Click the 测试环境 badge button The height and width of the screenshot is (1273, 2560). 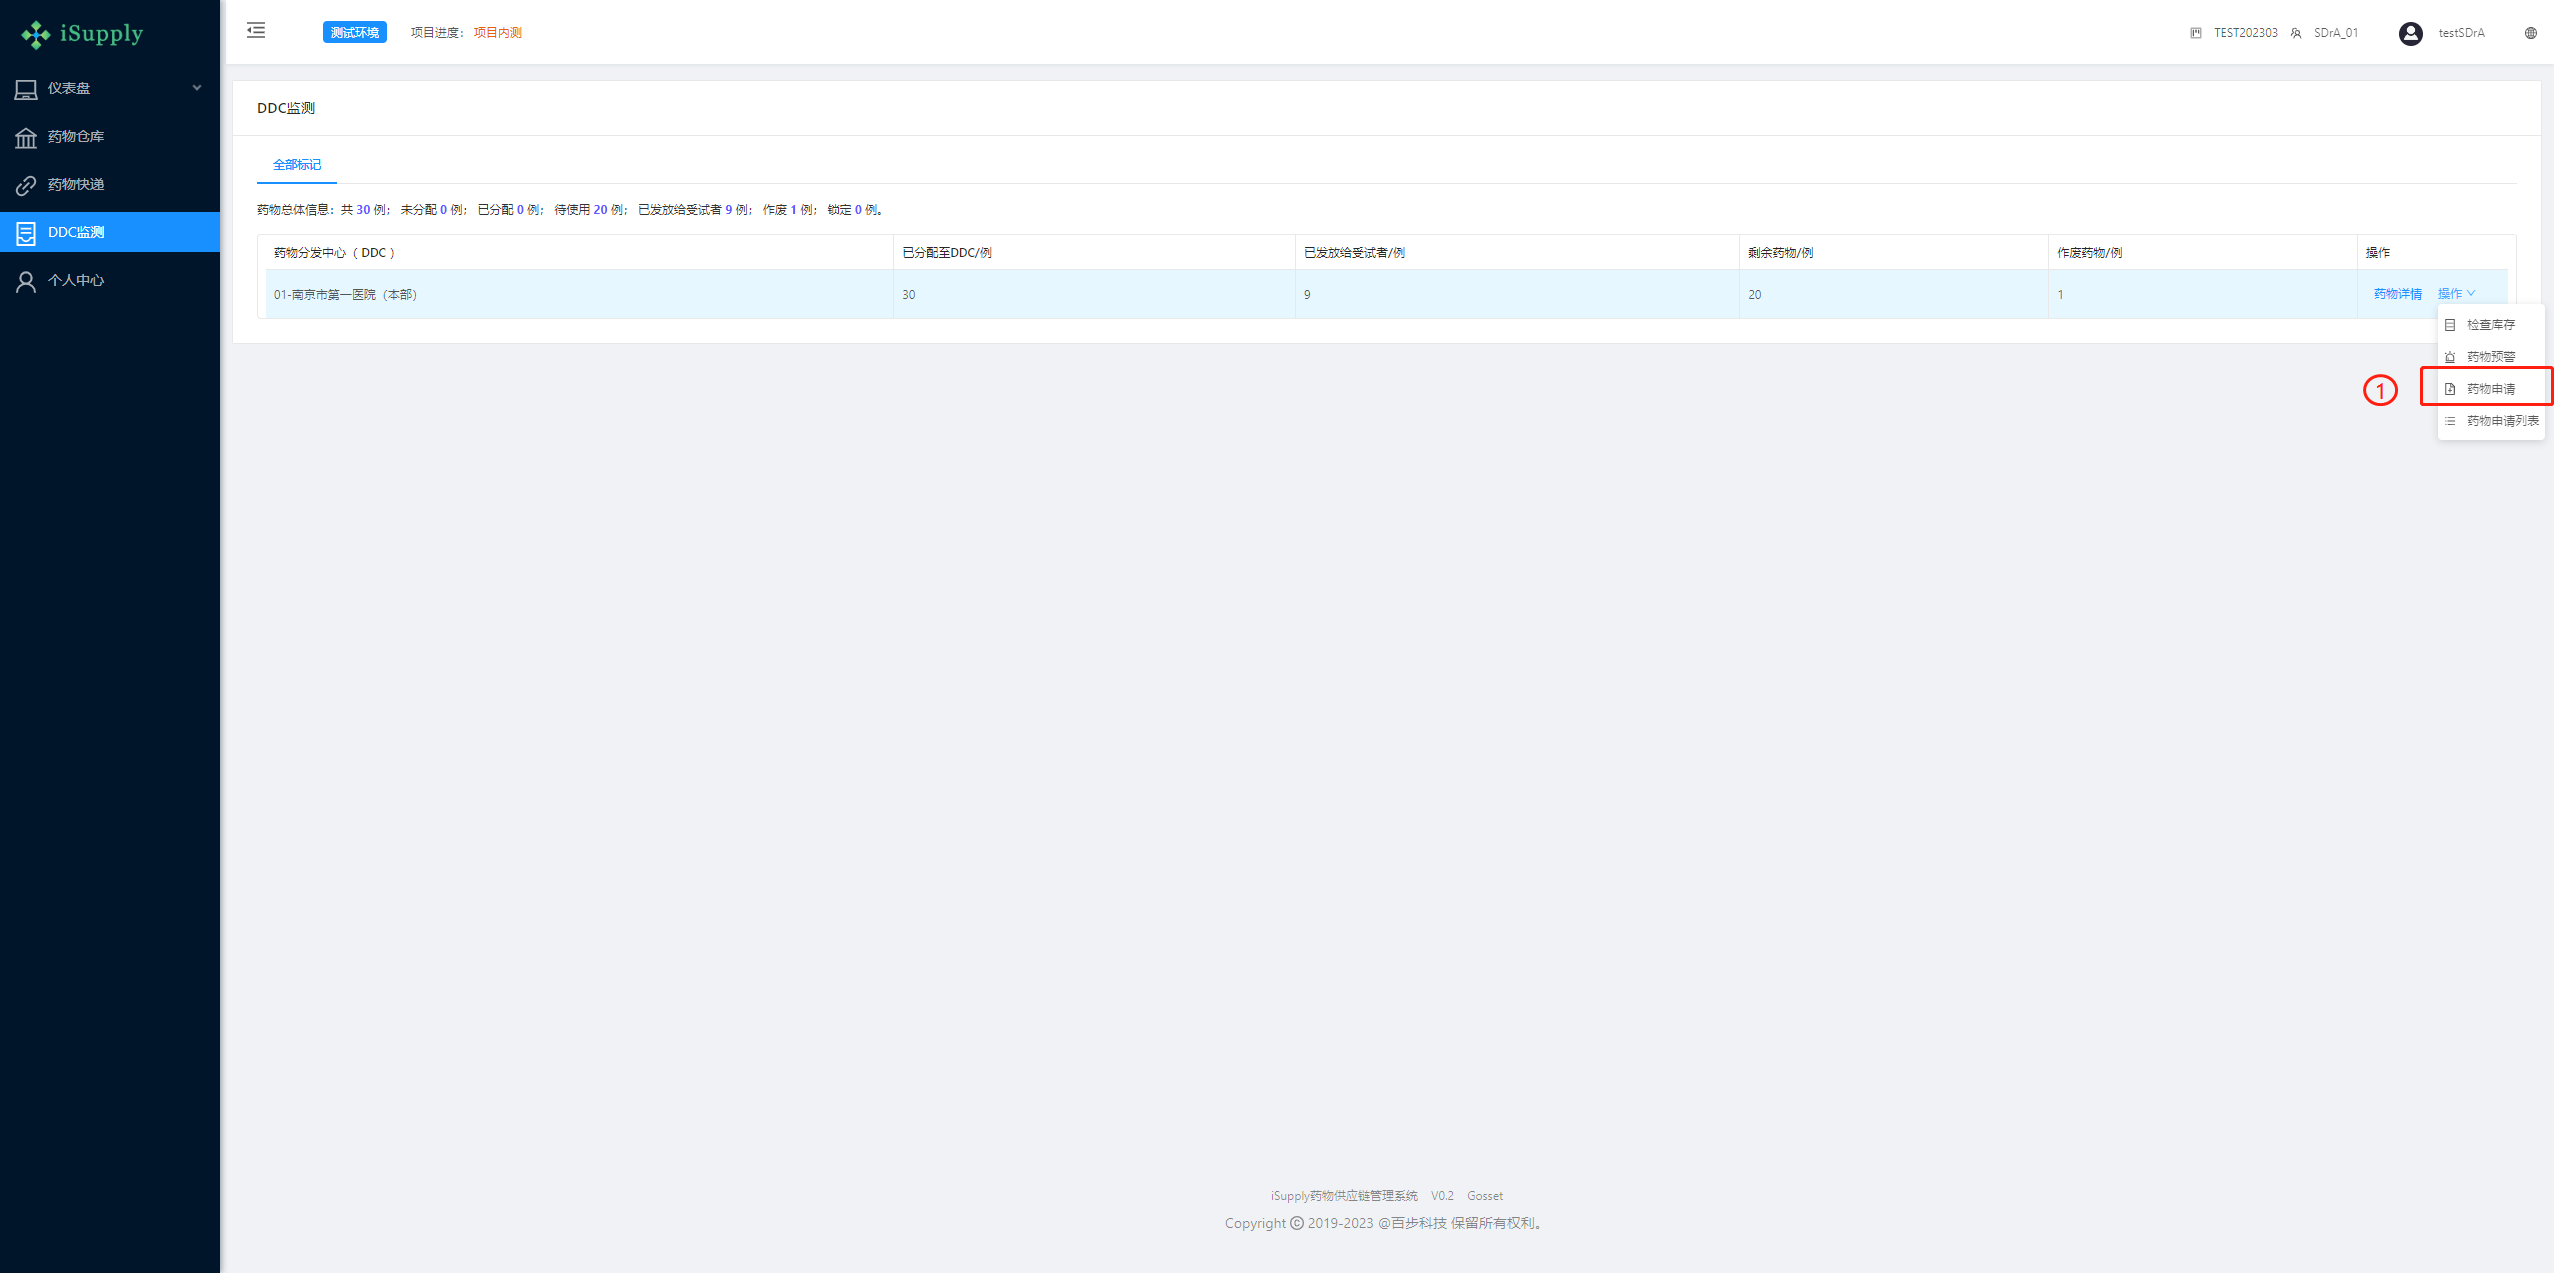tap(354, 33)
